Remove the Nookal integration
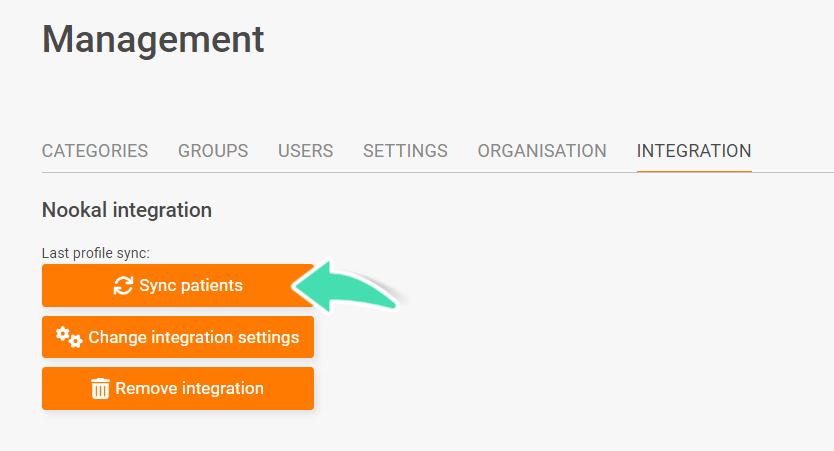Viewport: 834px width, 451px height. (x=178, y=388)
